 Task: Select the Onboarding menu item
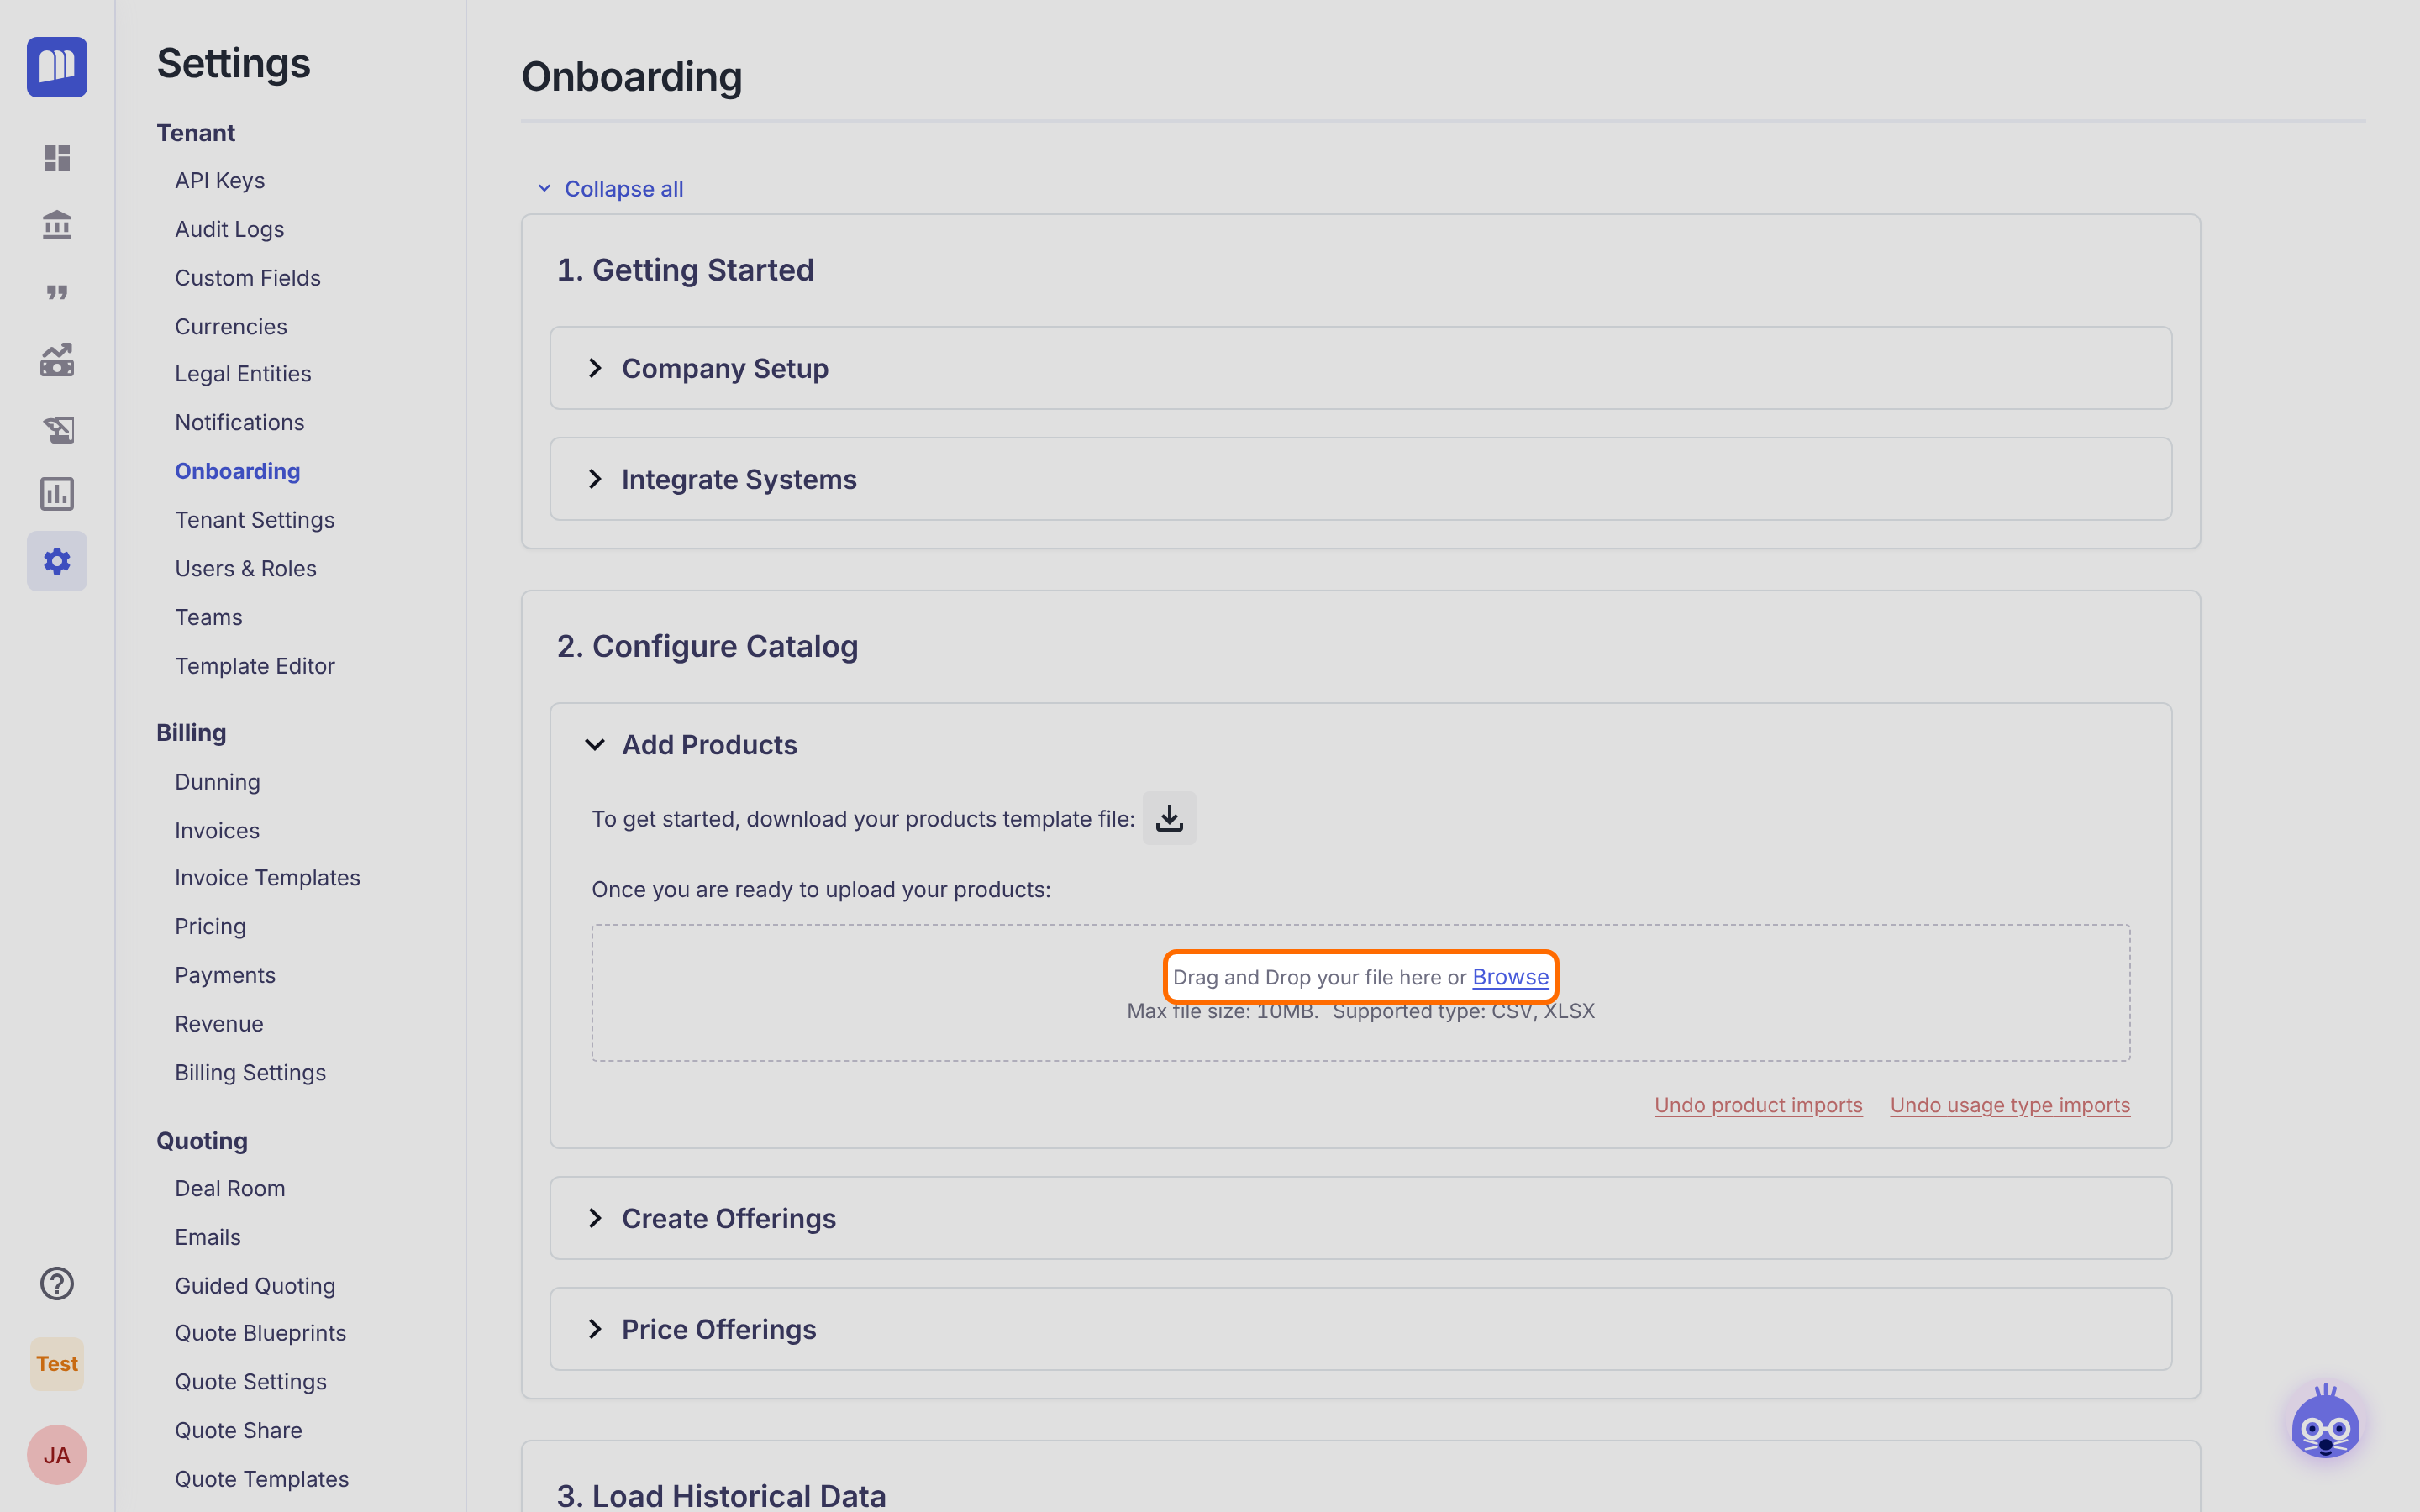(238, 471)
